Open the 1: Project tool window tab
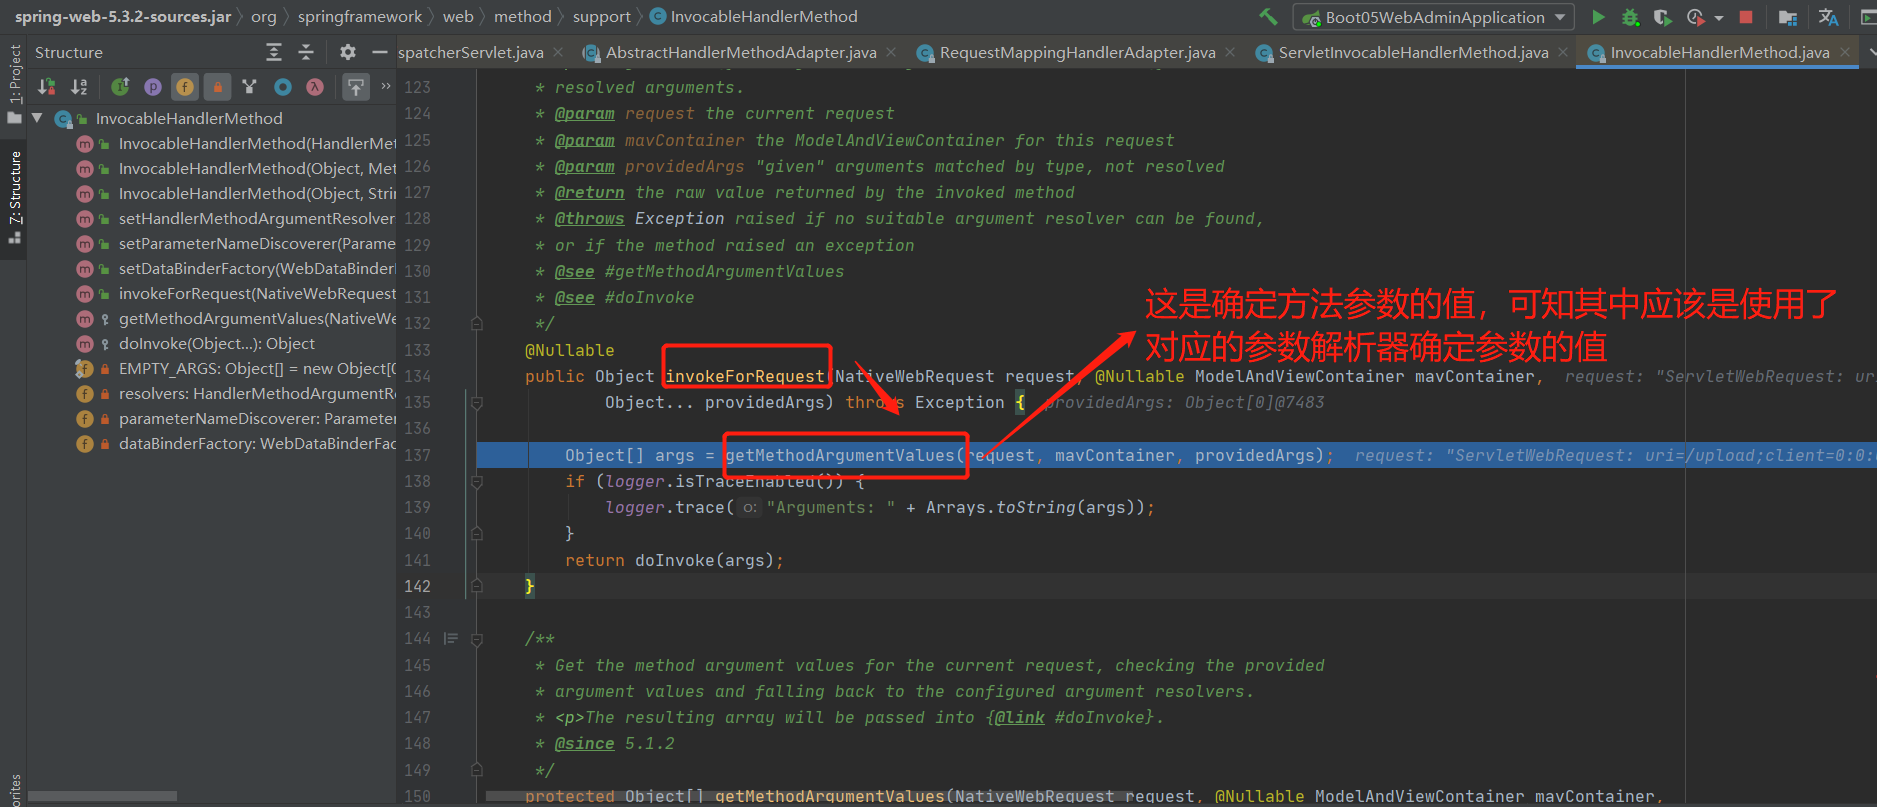The image size is (1877, 807). pyautogui.click(x=14, y=86)
